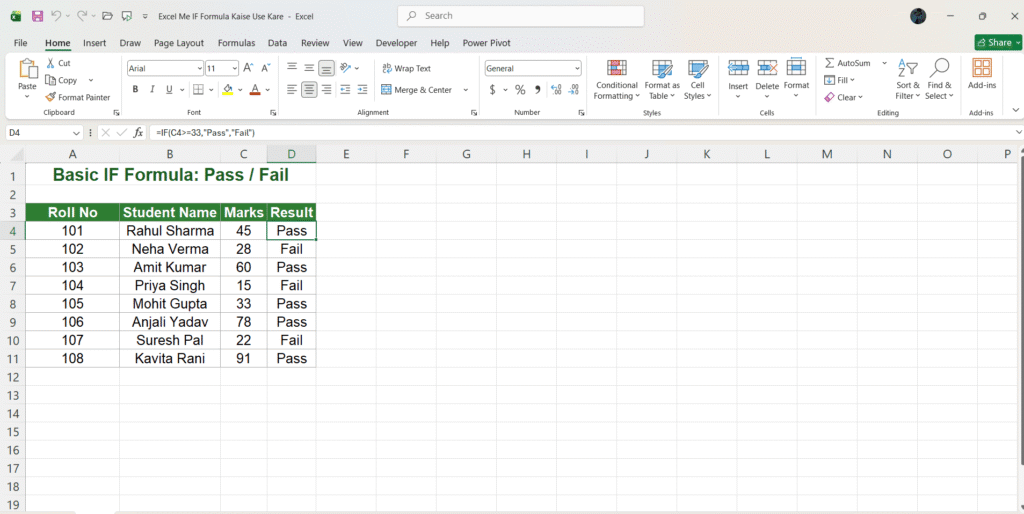Click the Delete cells icon
The image size is (1024, 514).
(767, 68)
